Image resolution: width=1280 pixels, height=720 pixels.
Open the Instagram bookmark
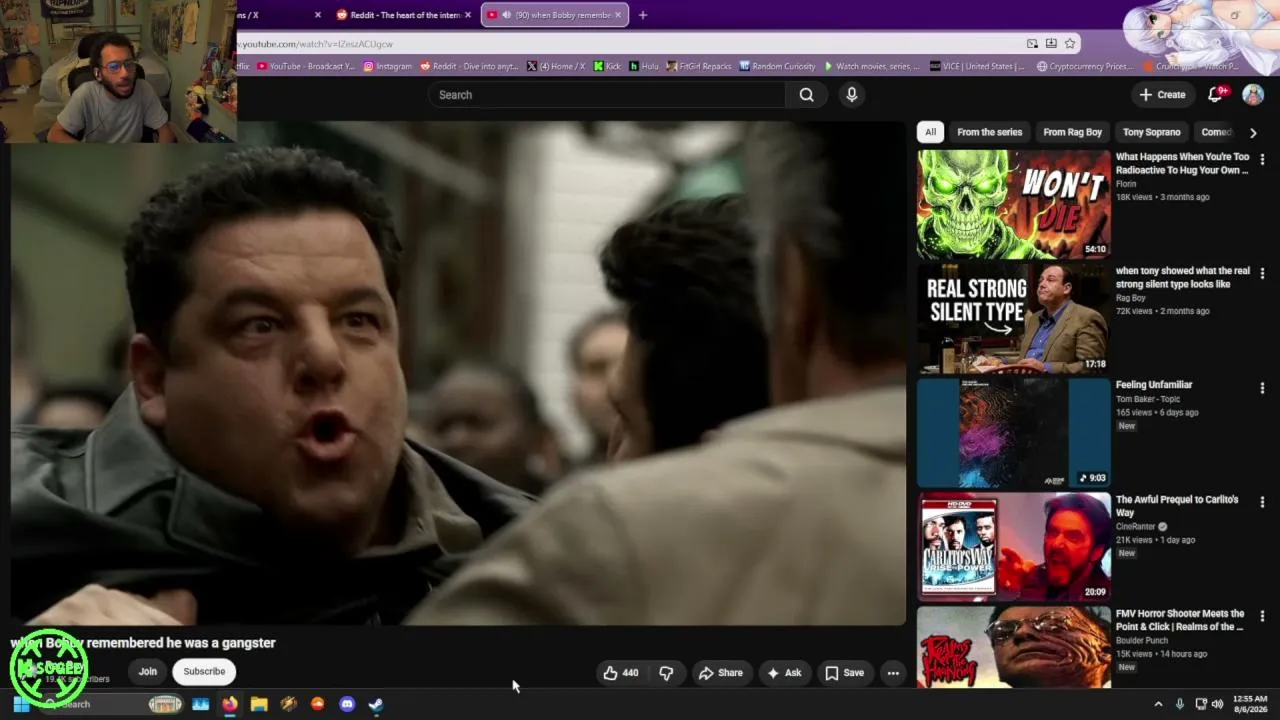[x=388, y=66]
